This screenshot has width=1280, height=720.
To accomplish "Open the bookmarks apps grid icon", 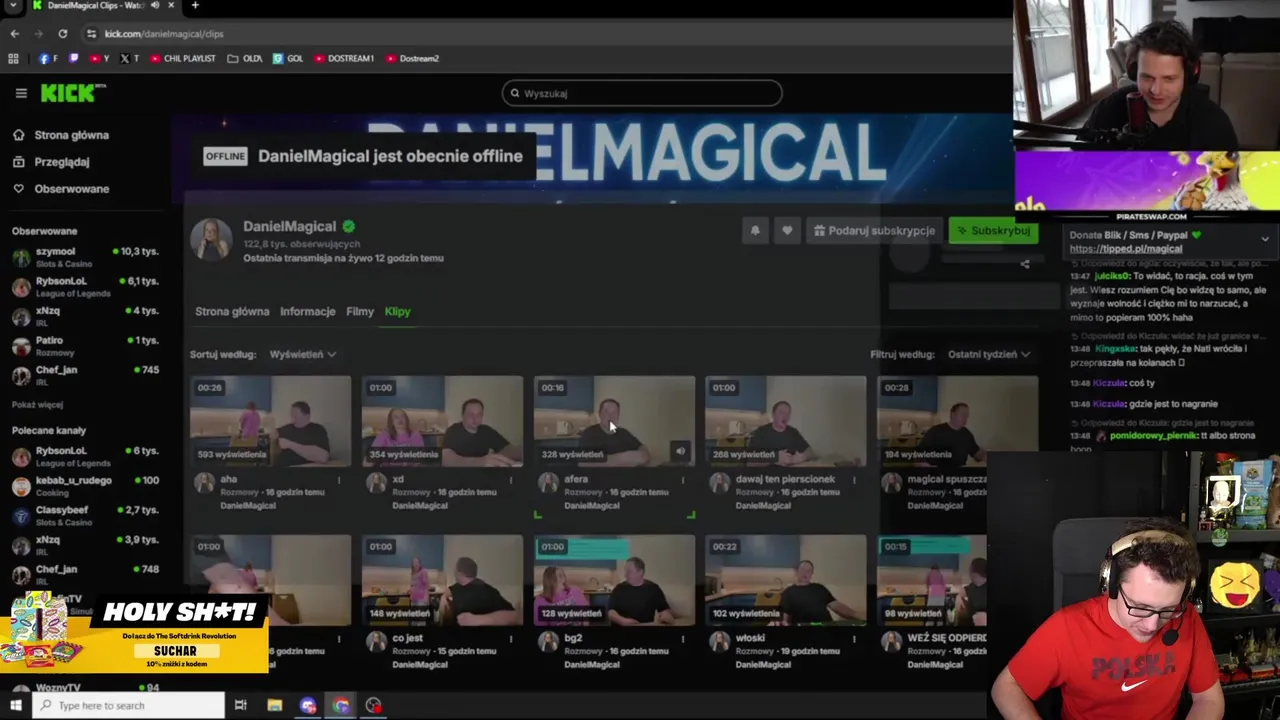I will point(13,58).
